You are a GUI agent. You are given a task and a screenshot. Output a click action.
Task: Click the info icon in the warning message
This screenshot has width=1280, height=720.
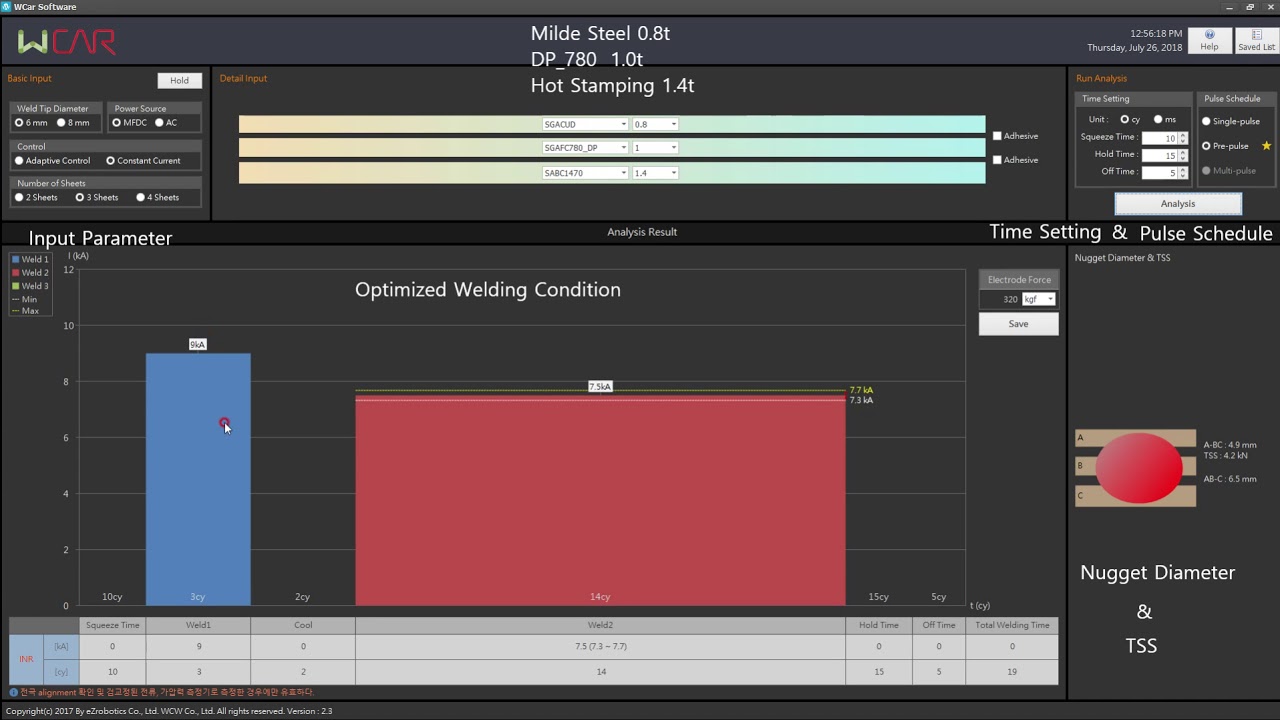point(14,692)
